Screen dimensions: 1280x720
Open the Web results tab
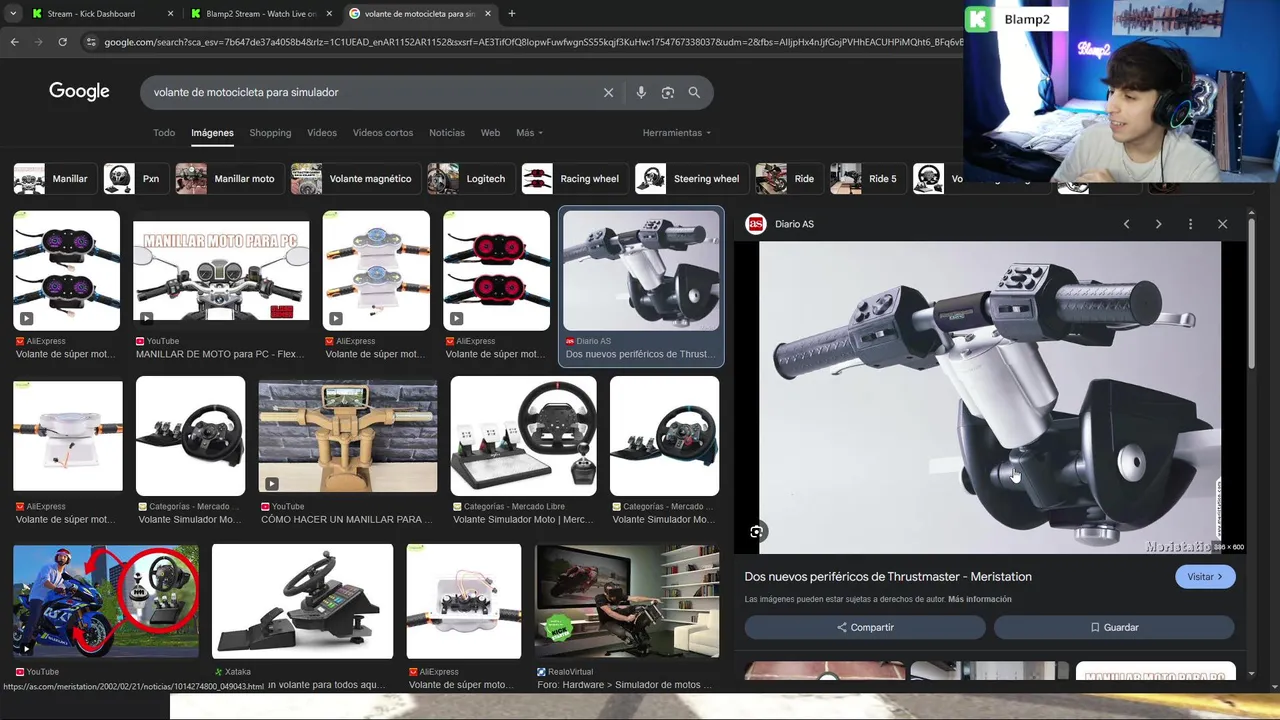(490, 133)
